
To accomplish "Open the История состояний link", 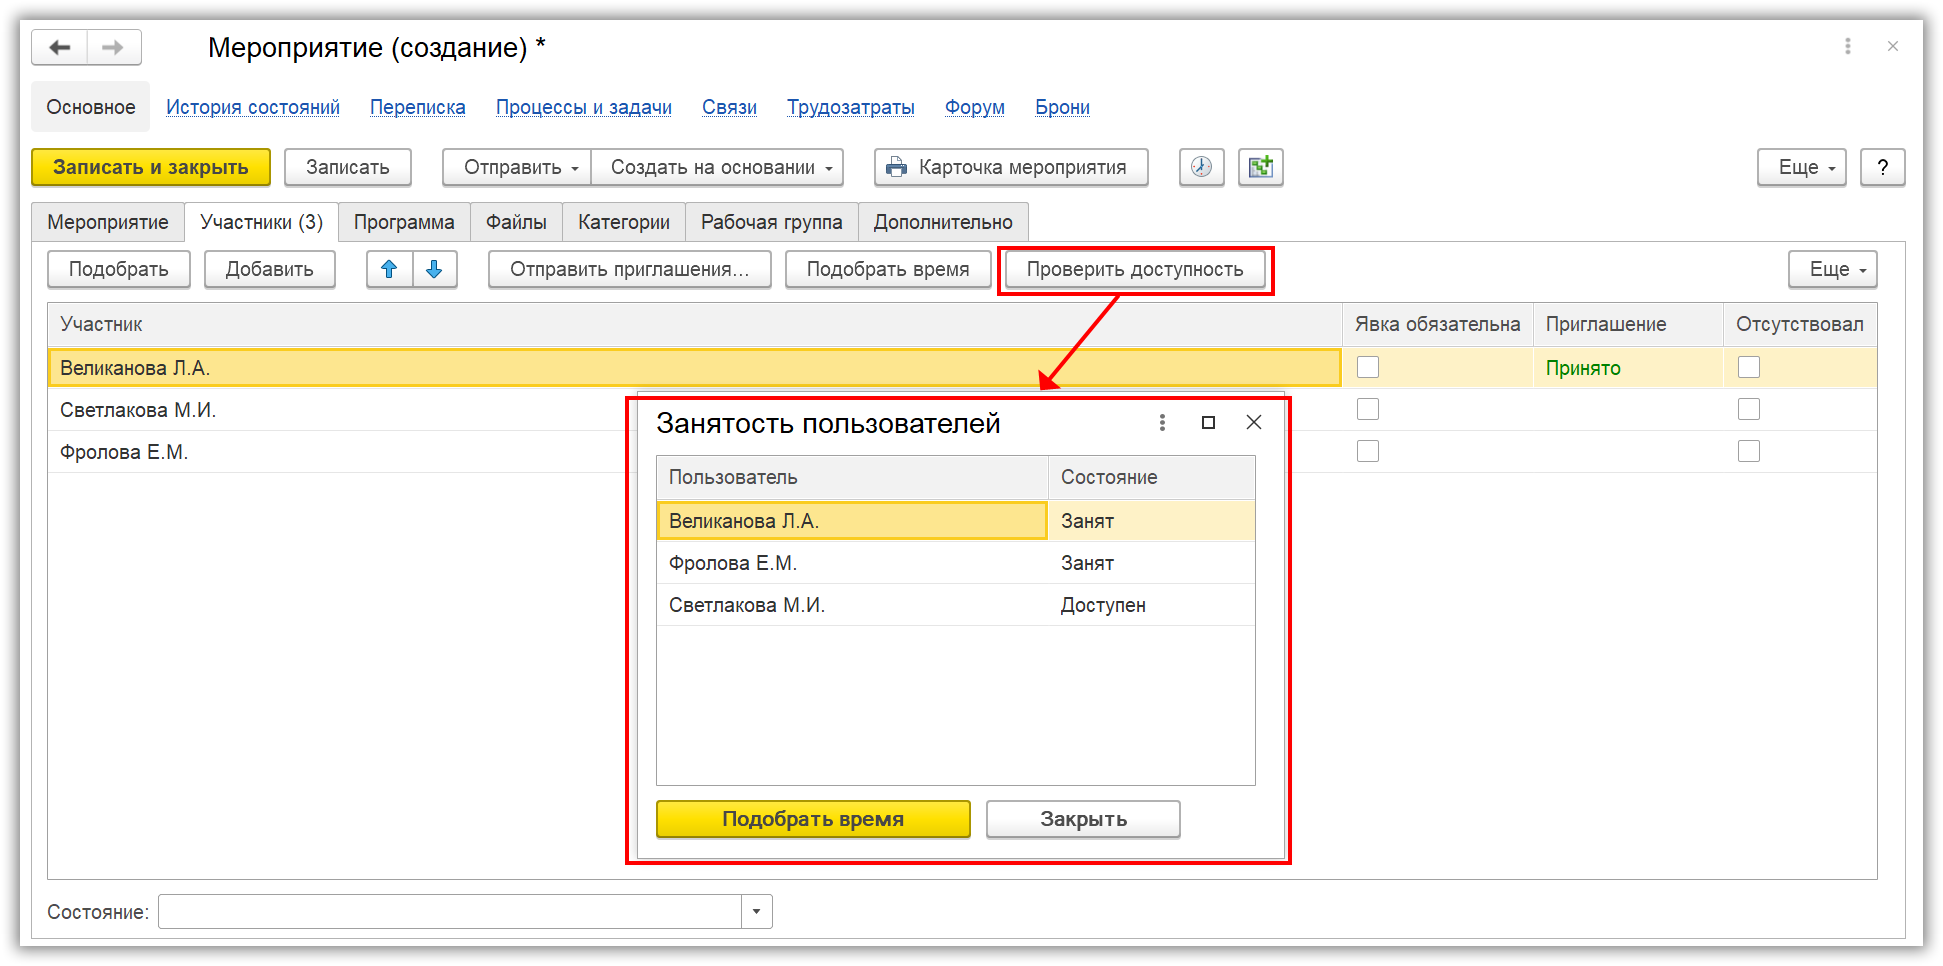I will pos(252,107).
